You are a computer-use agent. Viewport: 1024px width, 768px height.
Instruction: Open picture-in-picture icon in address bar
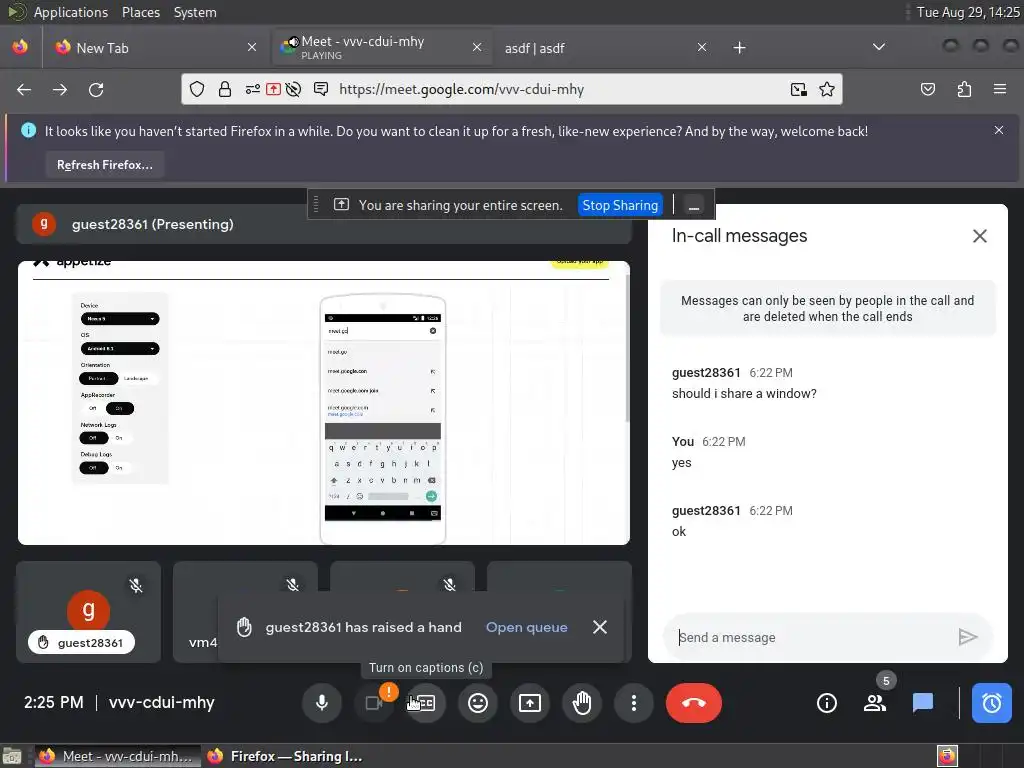click(x=799, y=89)
